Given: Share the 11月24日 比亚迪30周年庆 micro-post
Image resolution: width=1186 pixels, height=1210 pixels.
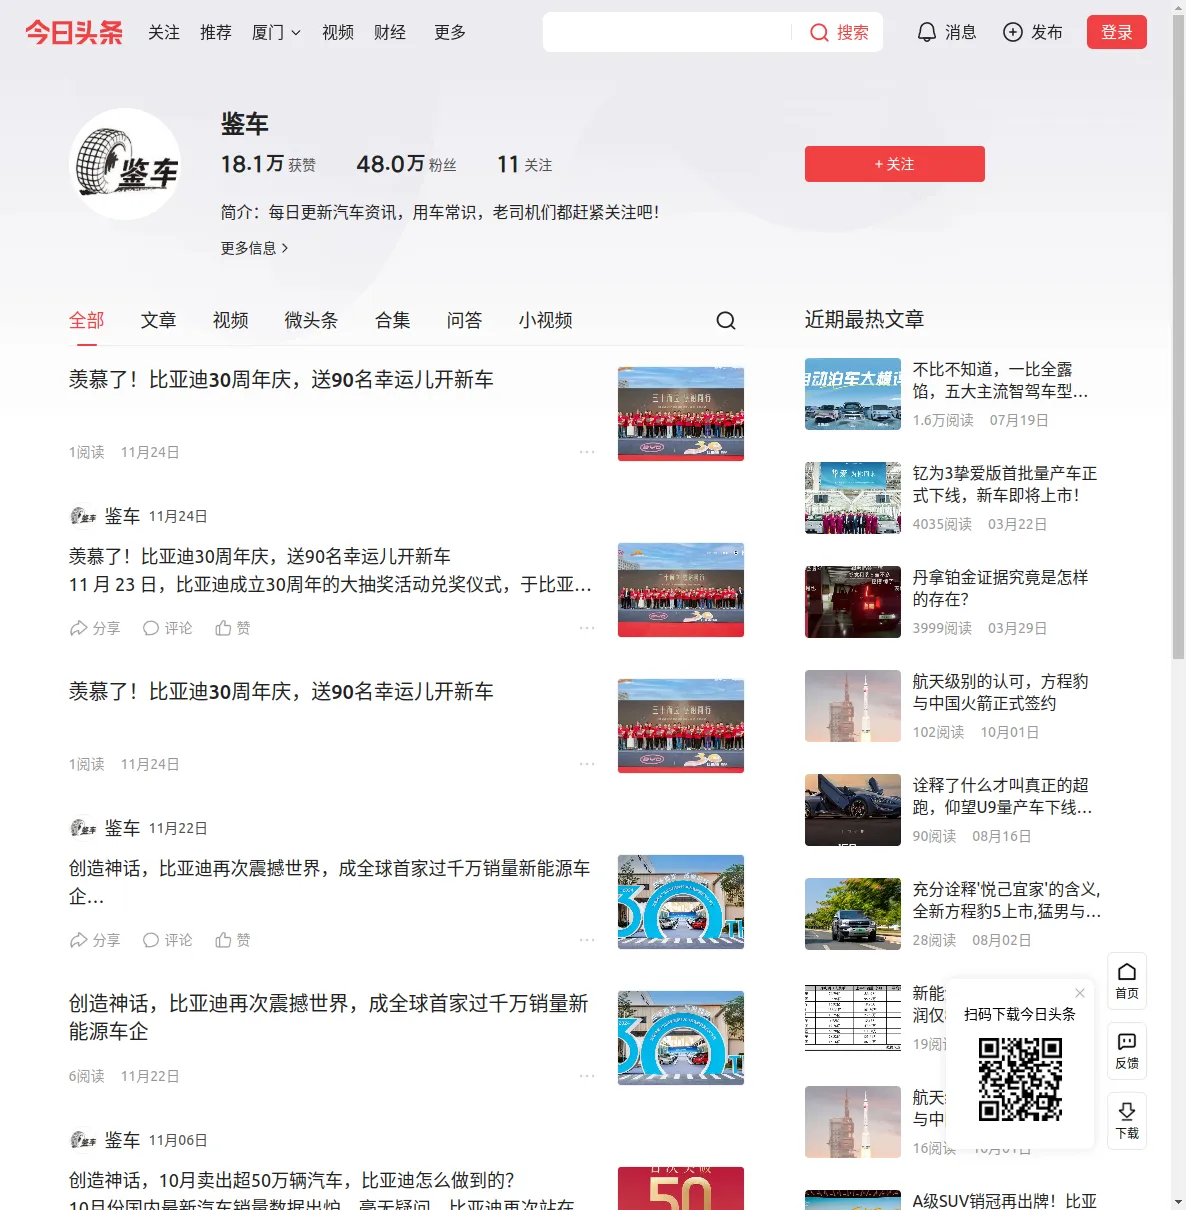Looking at the screenshot, I should [95, 628].
